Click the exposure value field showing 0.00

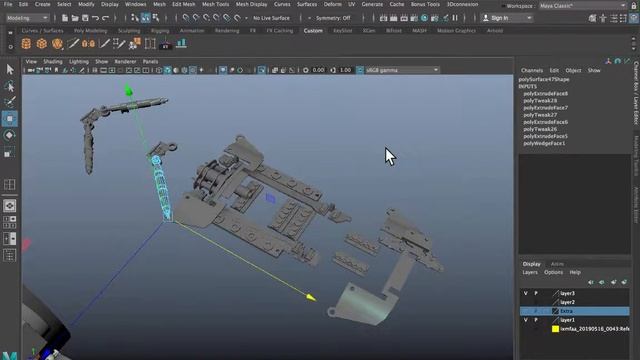318,70
